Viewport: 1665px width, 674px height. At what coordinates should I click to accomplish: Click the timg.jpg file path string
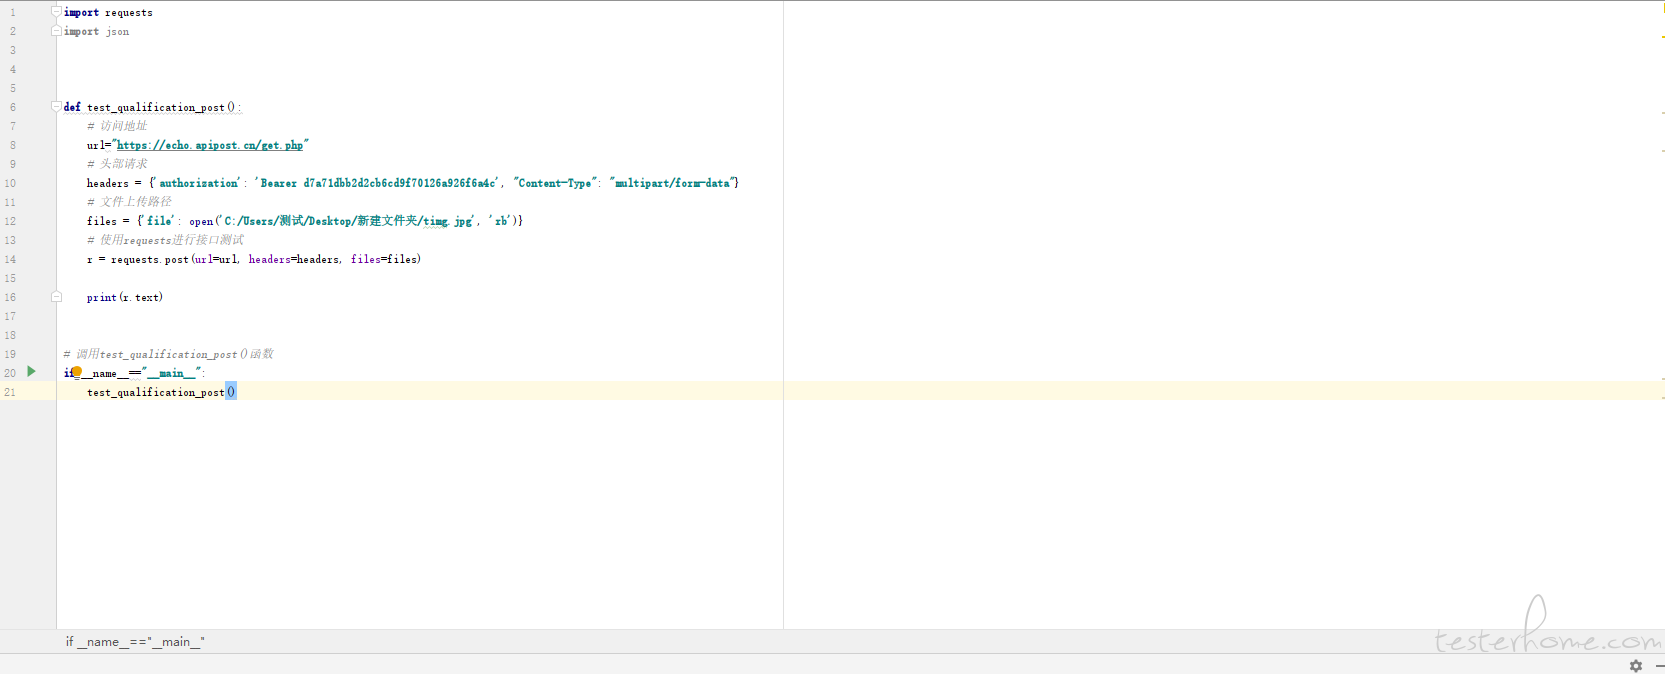pos(348,221)
